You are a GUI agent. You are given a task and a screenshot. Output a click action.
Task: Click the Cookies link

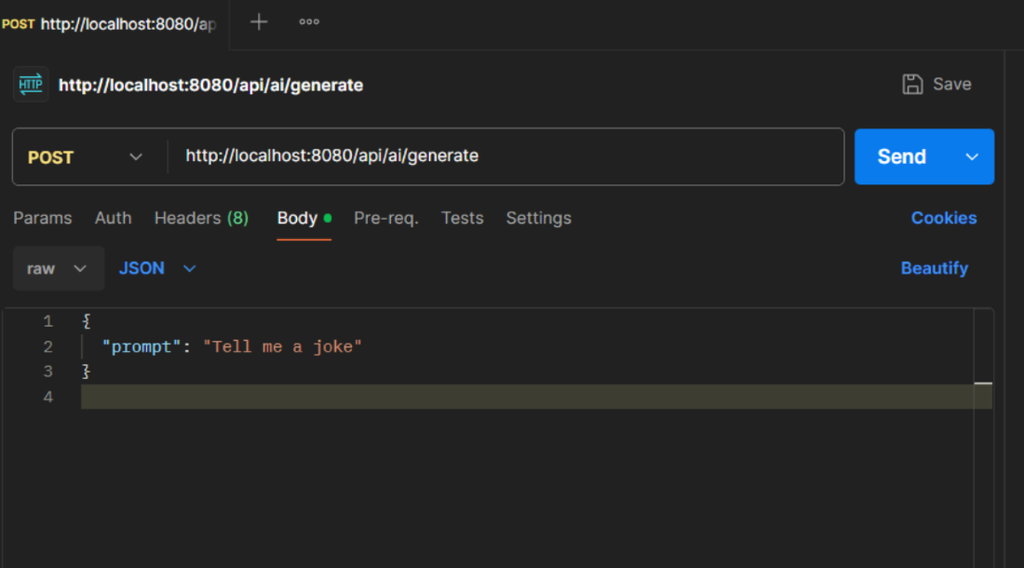[x=943, y=218]
